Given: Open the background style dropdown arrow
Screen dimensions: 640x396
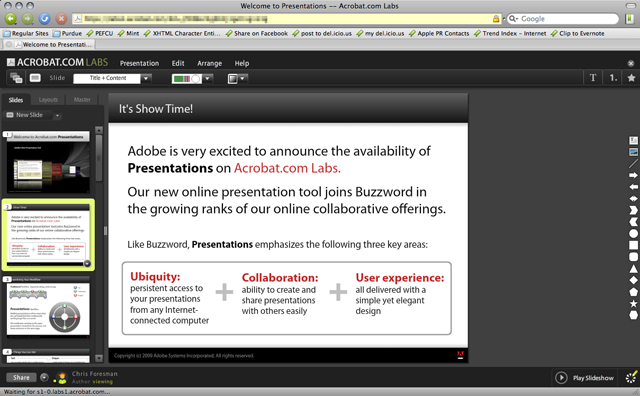Looking at the screenshot, I should coord(243,78).
